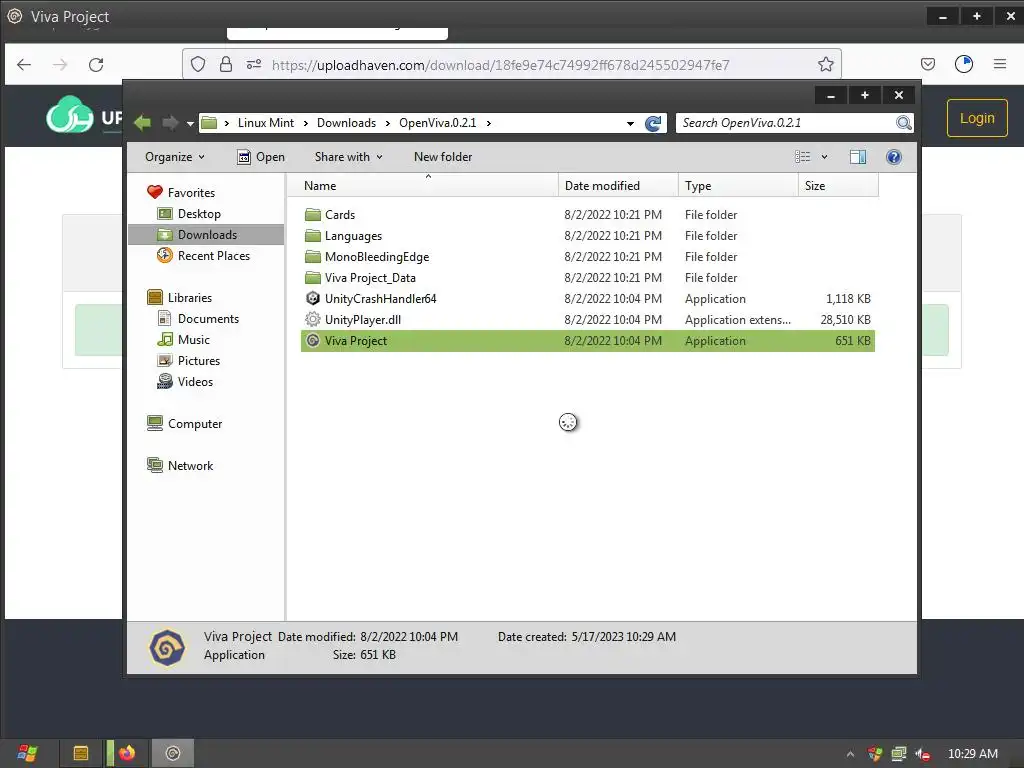Click Computer in the navigation pane
1024x768 pixels.
[185, 423]
